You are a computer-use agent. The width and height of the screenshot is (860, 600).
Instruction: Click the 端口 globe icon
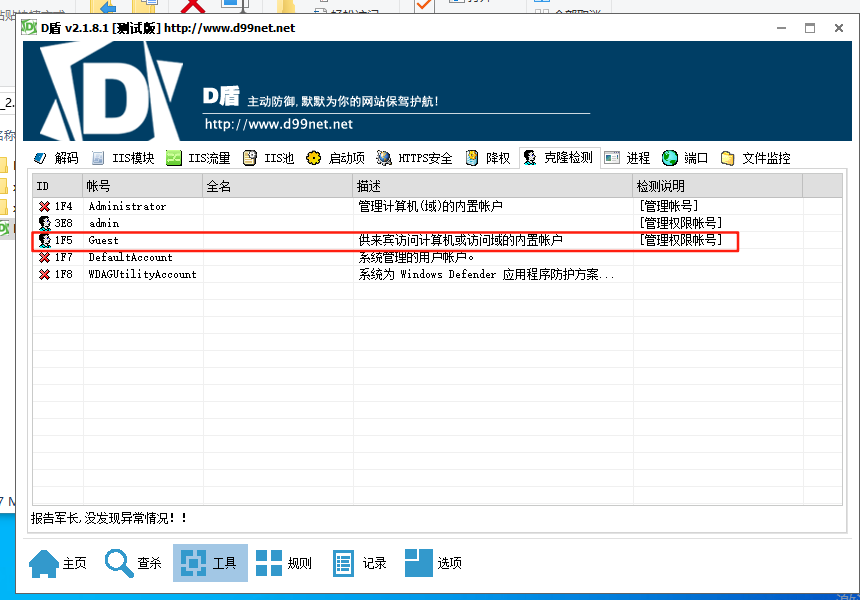670,159
